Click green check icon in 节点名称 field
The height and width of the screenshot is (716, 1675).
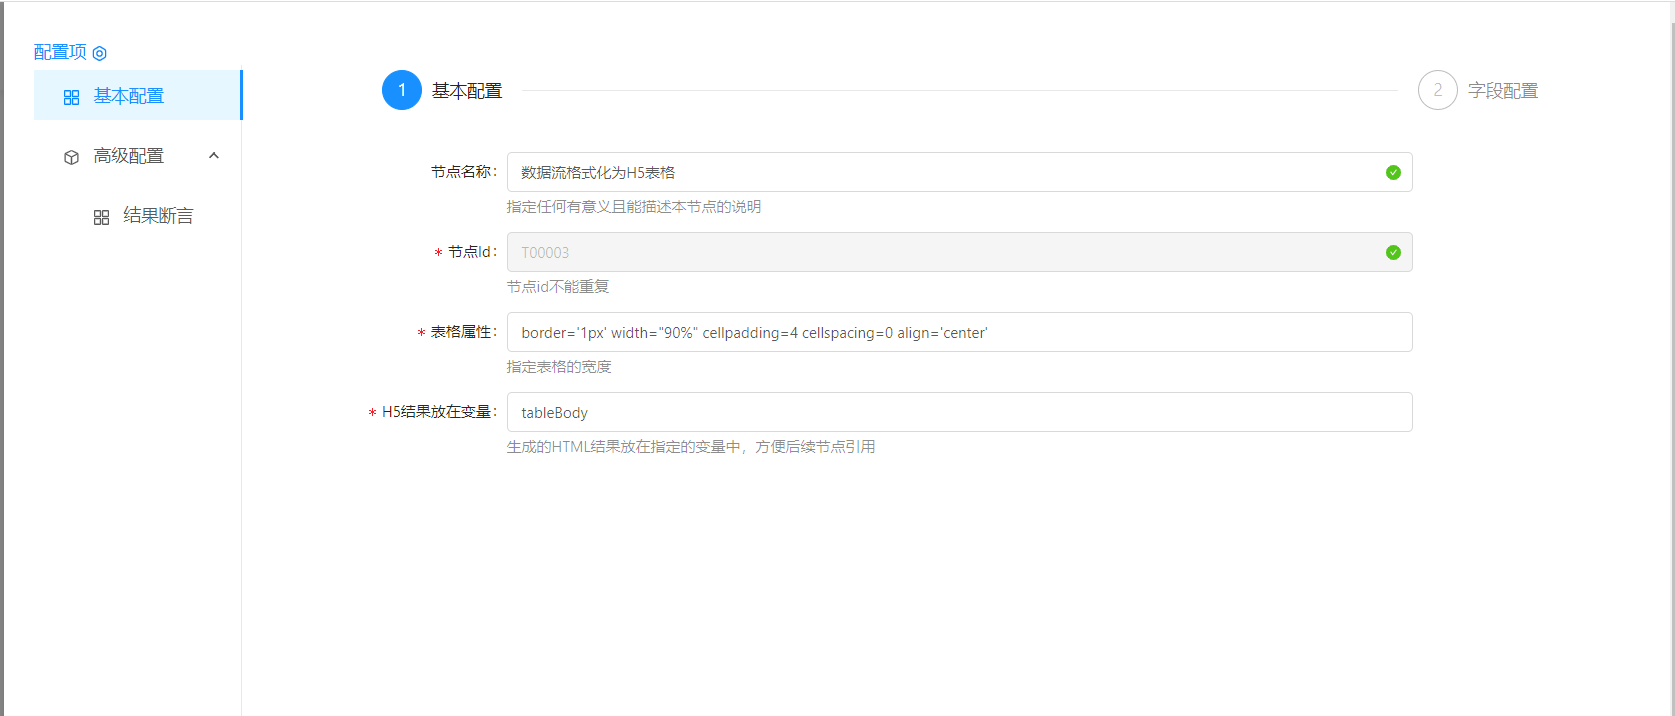(1393, 173)
